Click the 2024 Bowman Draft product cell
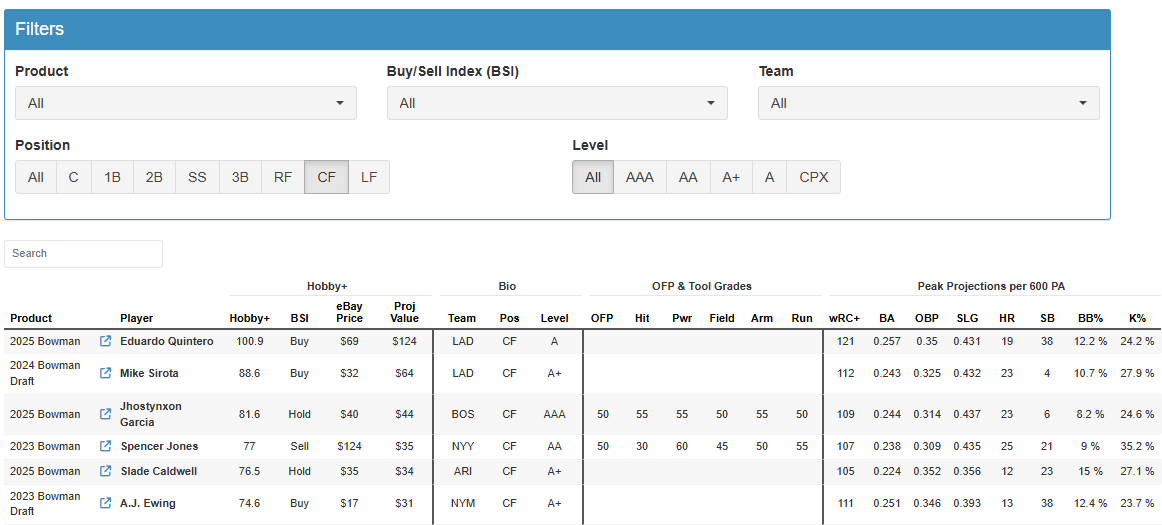 coord(44,373)
